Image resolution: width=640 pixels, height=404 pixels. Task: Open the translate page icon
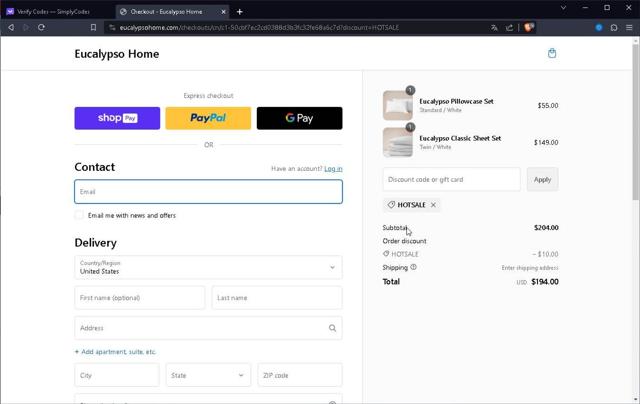click(494, 28)
